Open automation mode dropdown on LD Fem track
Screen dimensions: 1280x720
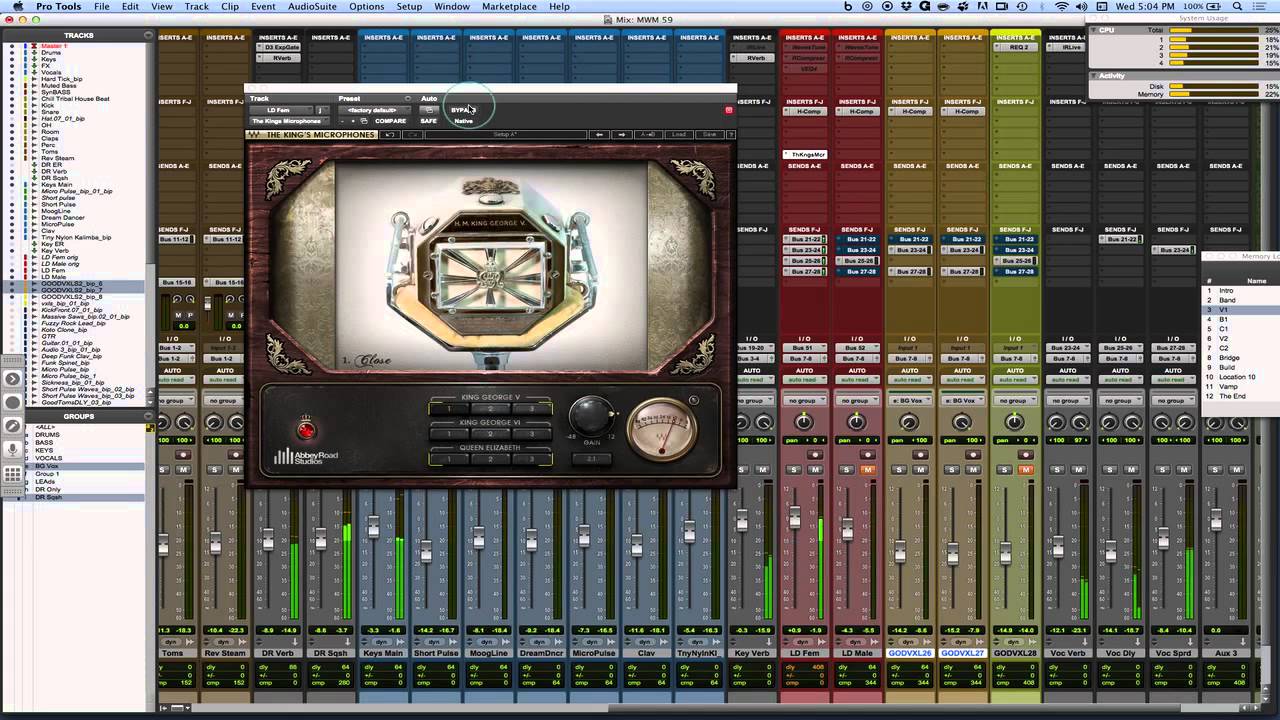tap(805, 381)
